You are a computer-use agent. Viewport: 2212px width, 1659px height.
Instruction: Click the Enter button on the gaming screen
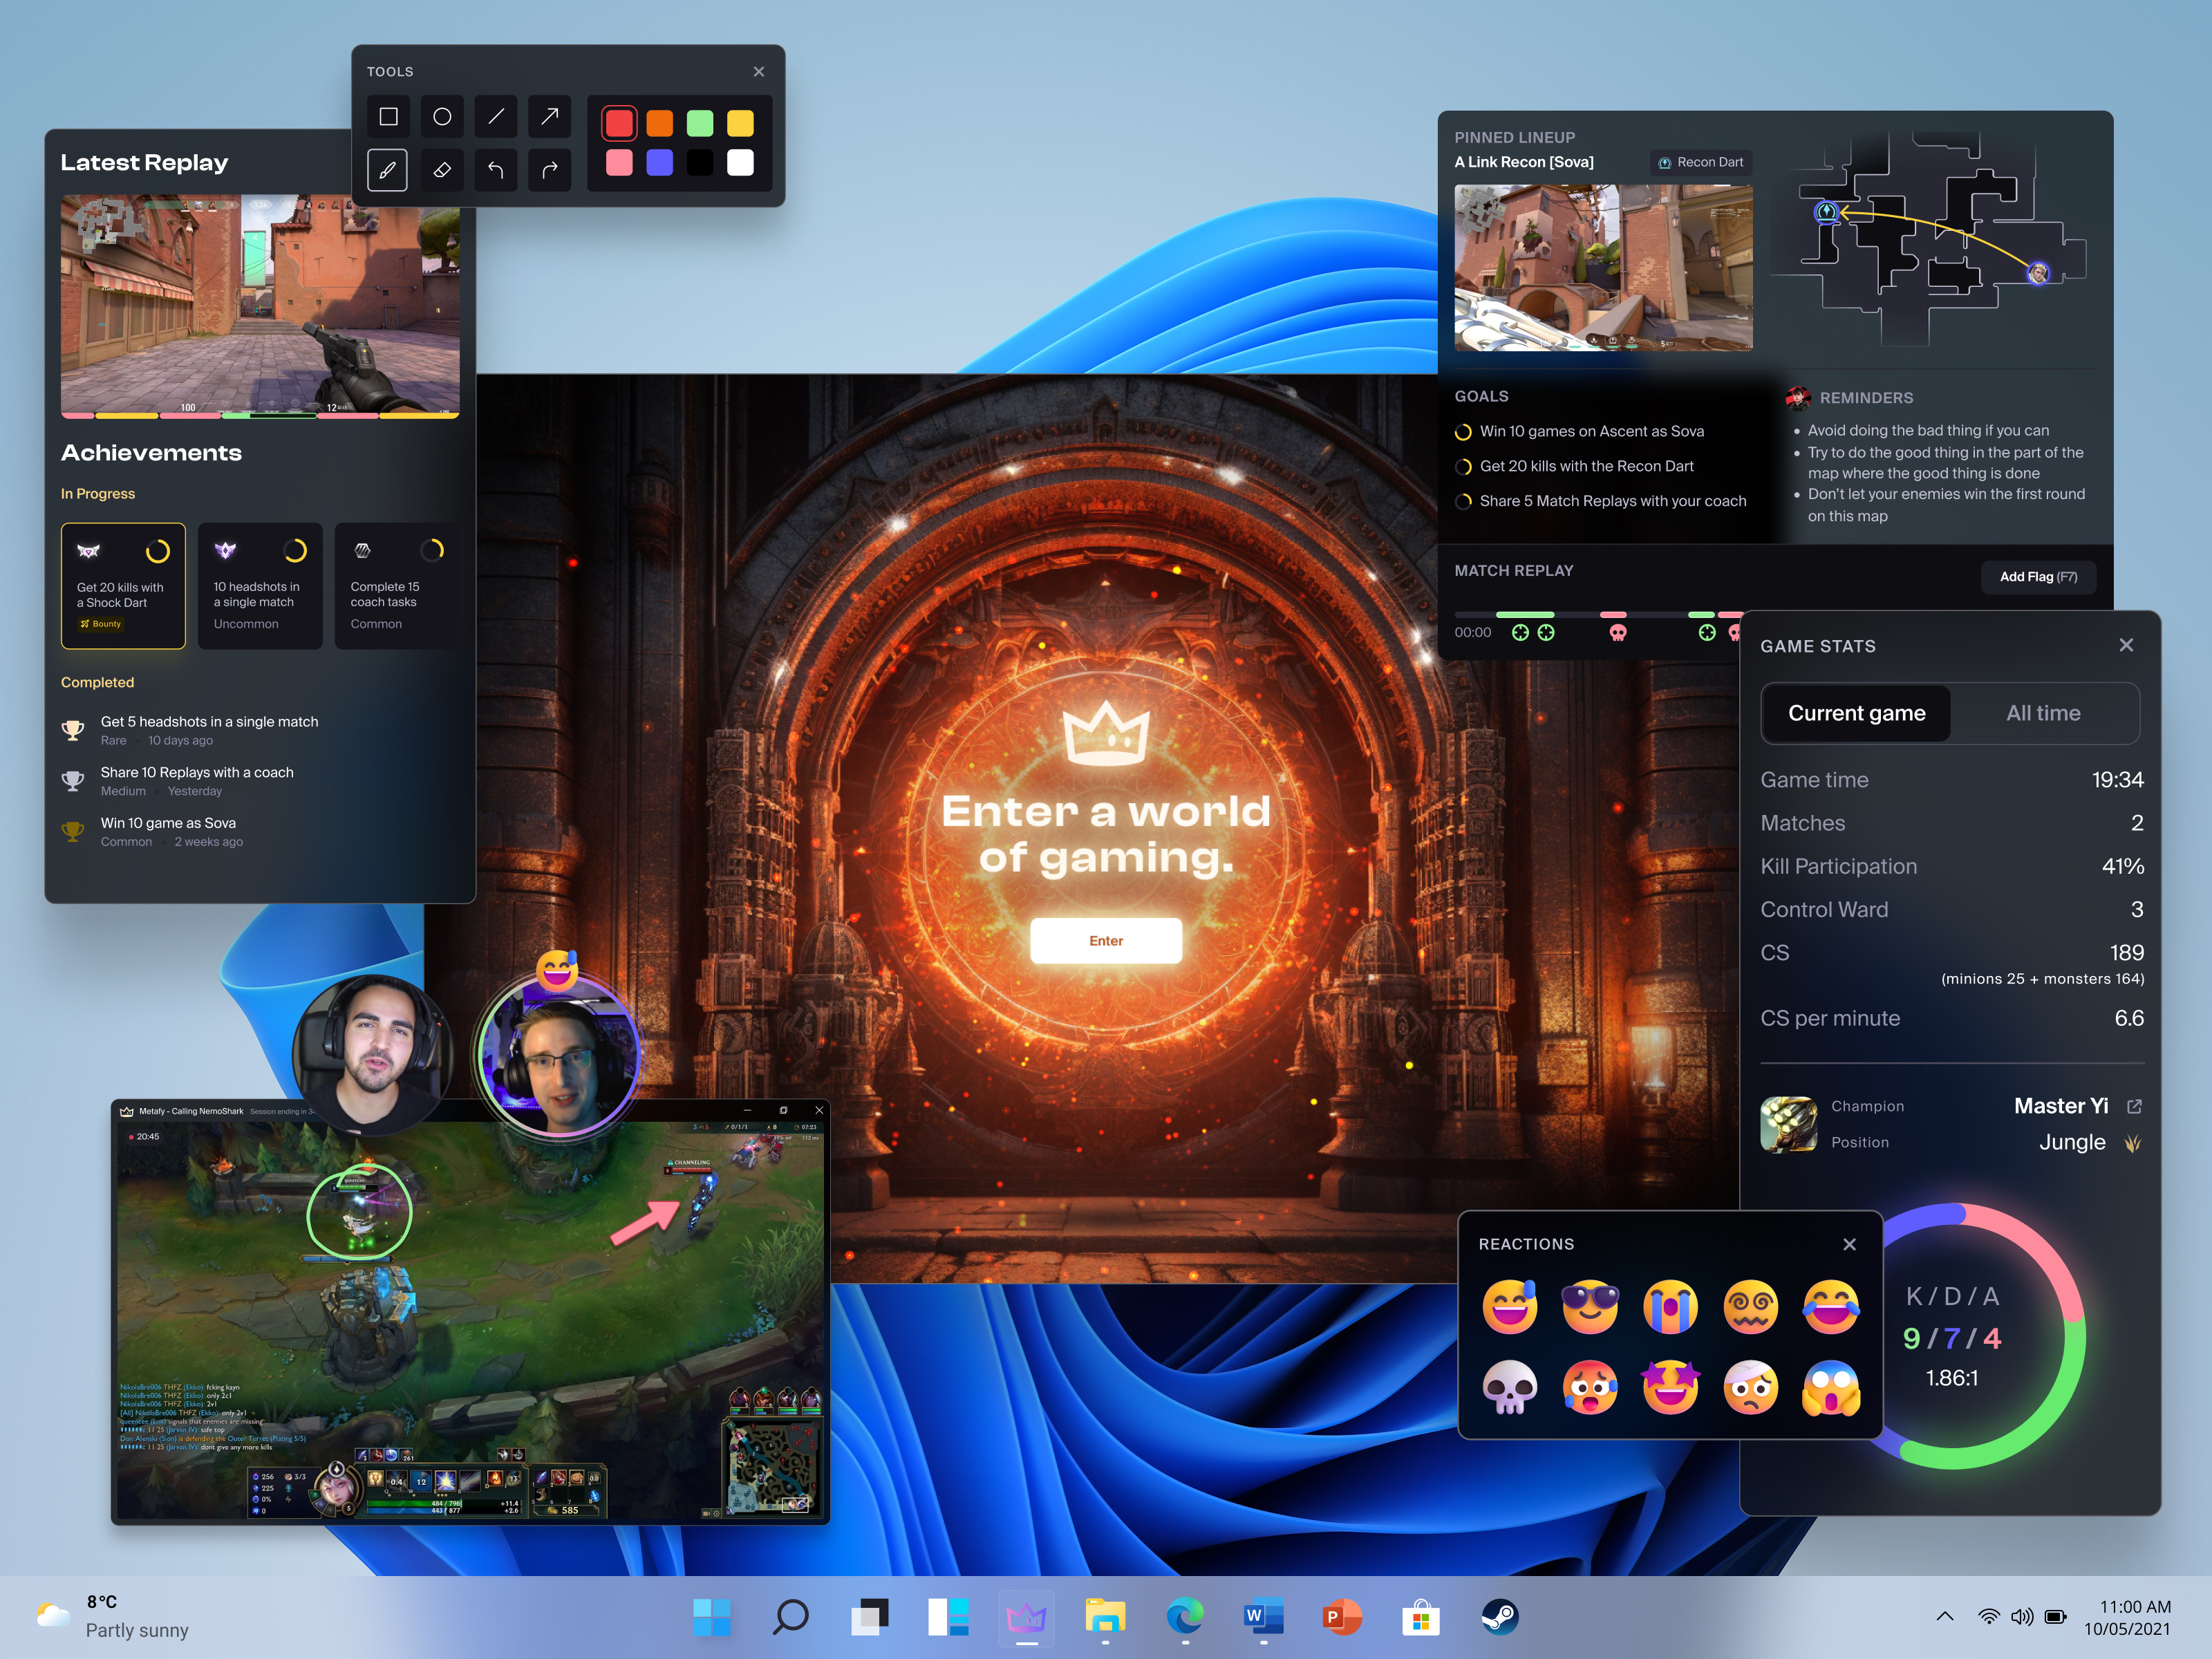[x=1106, y=940]
